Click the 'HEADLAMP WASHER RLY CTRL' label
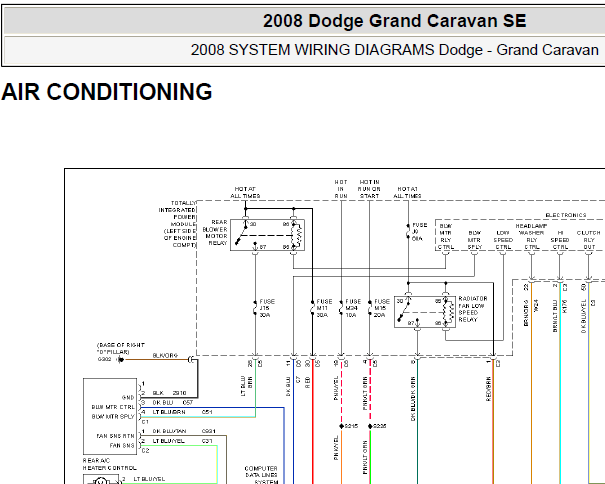 pos(531,236)
